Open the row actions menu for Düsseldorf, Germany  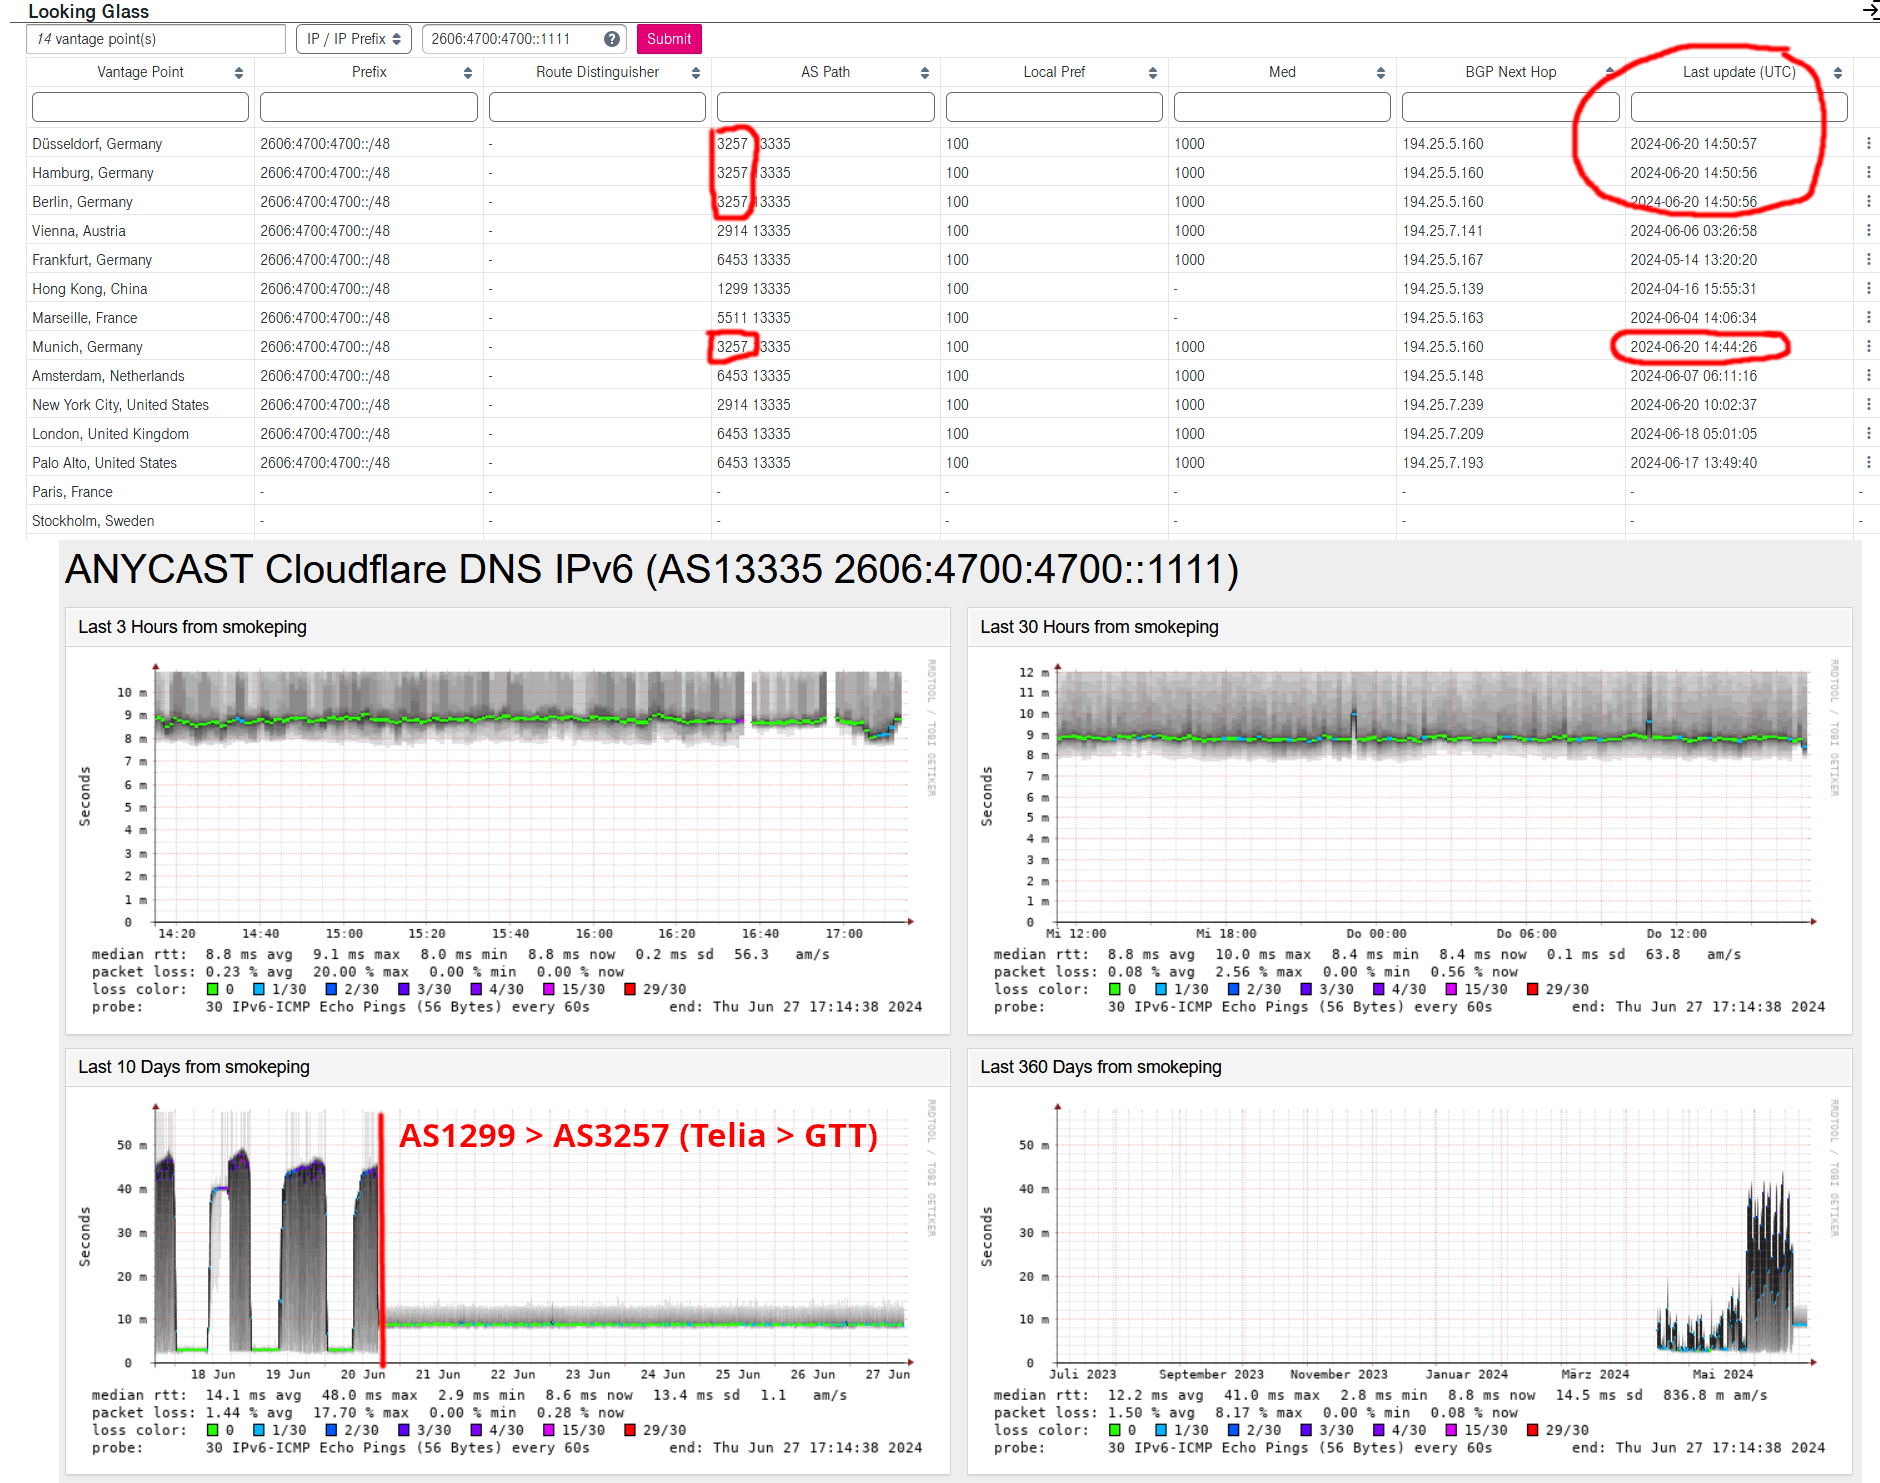coord(1869,143)
